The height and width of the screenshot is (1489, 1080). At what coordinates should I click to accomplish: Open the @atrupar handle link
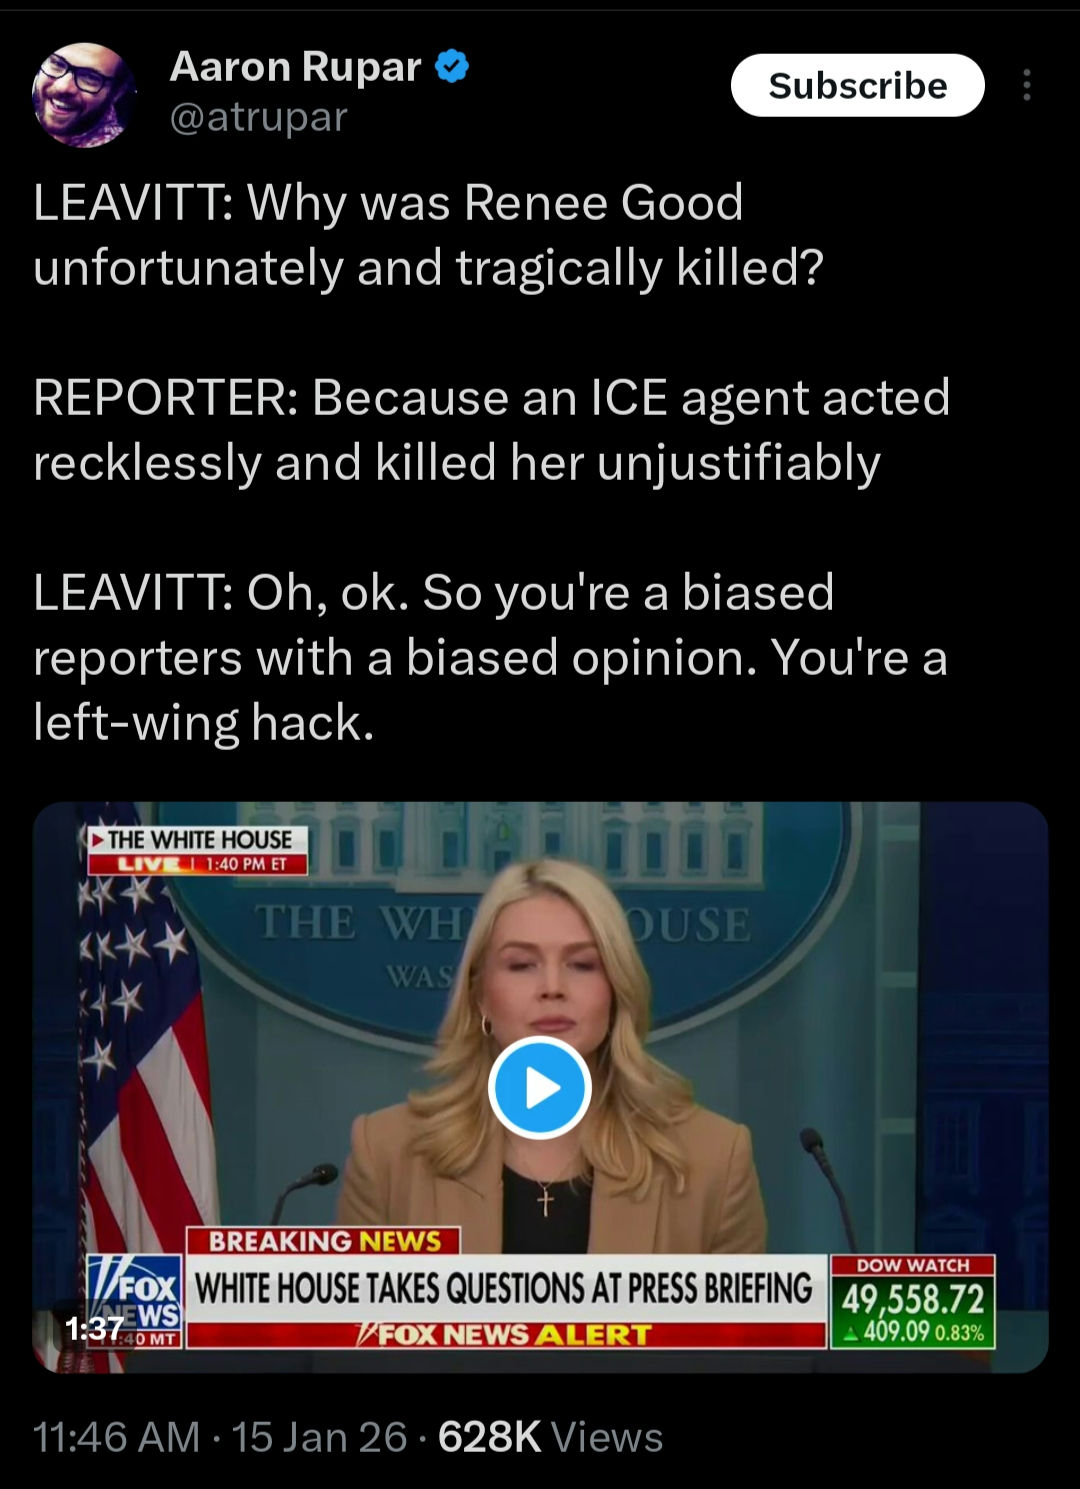coord(258,117)
